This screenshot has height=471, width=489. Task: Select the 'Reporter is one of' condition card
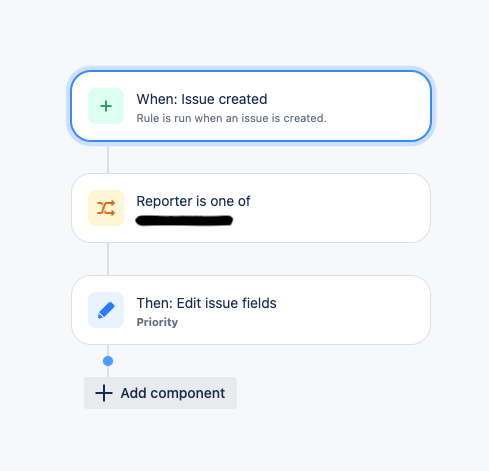(251, 208)
